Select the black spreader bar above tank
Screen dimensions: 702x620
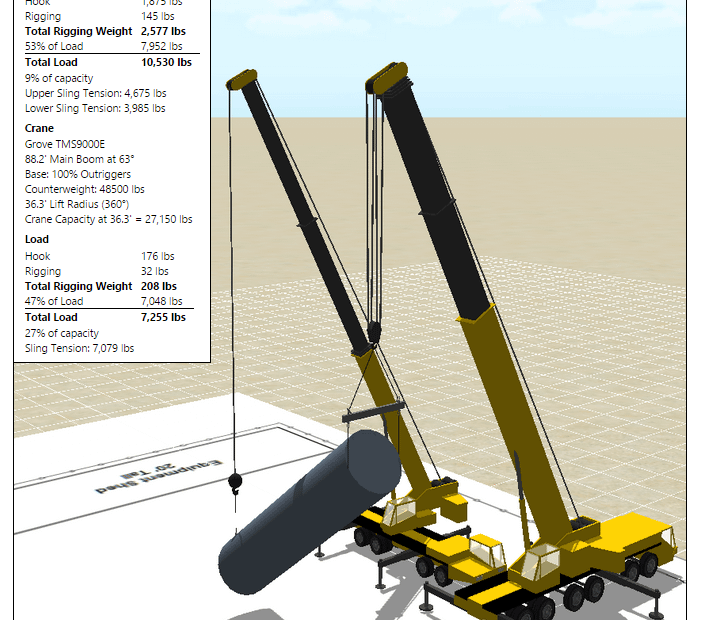tap(373, 409)
